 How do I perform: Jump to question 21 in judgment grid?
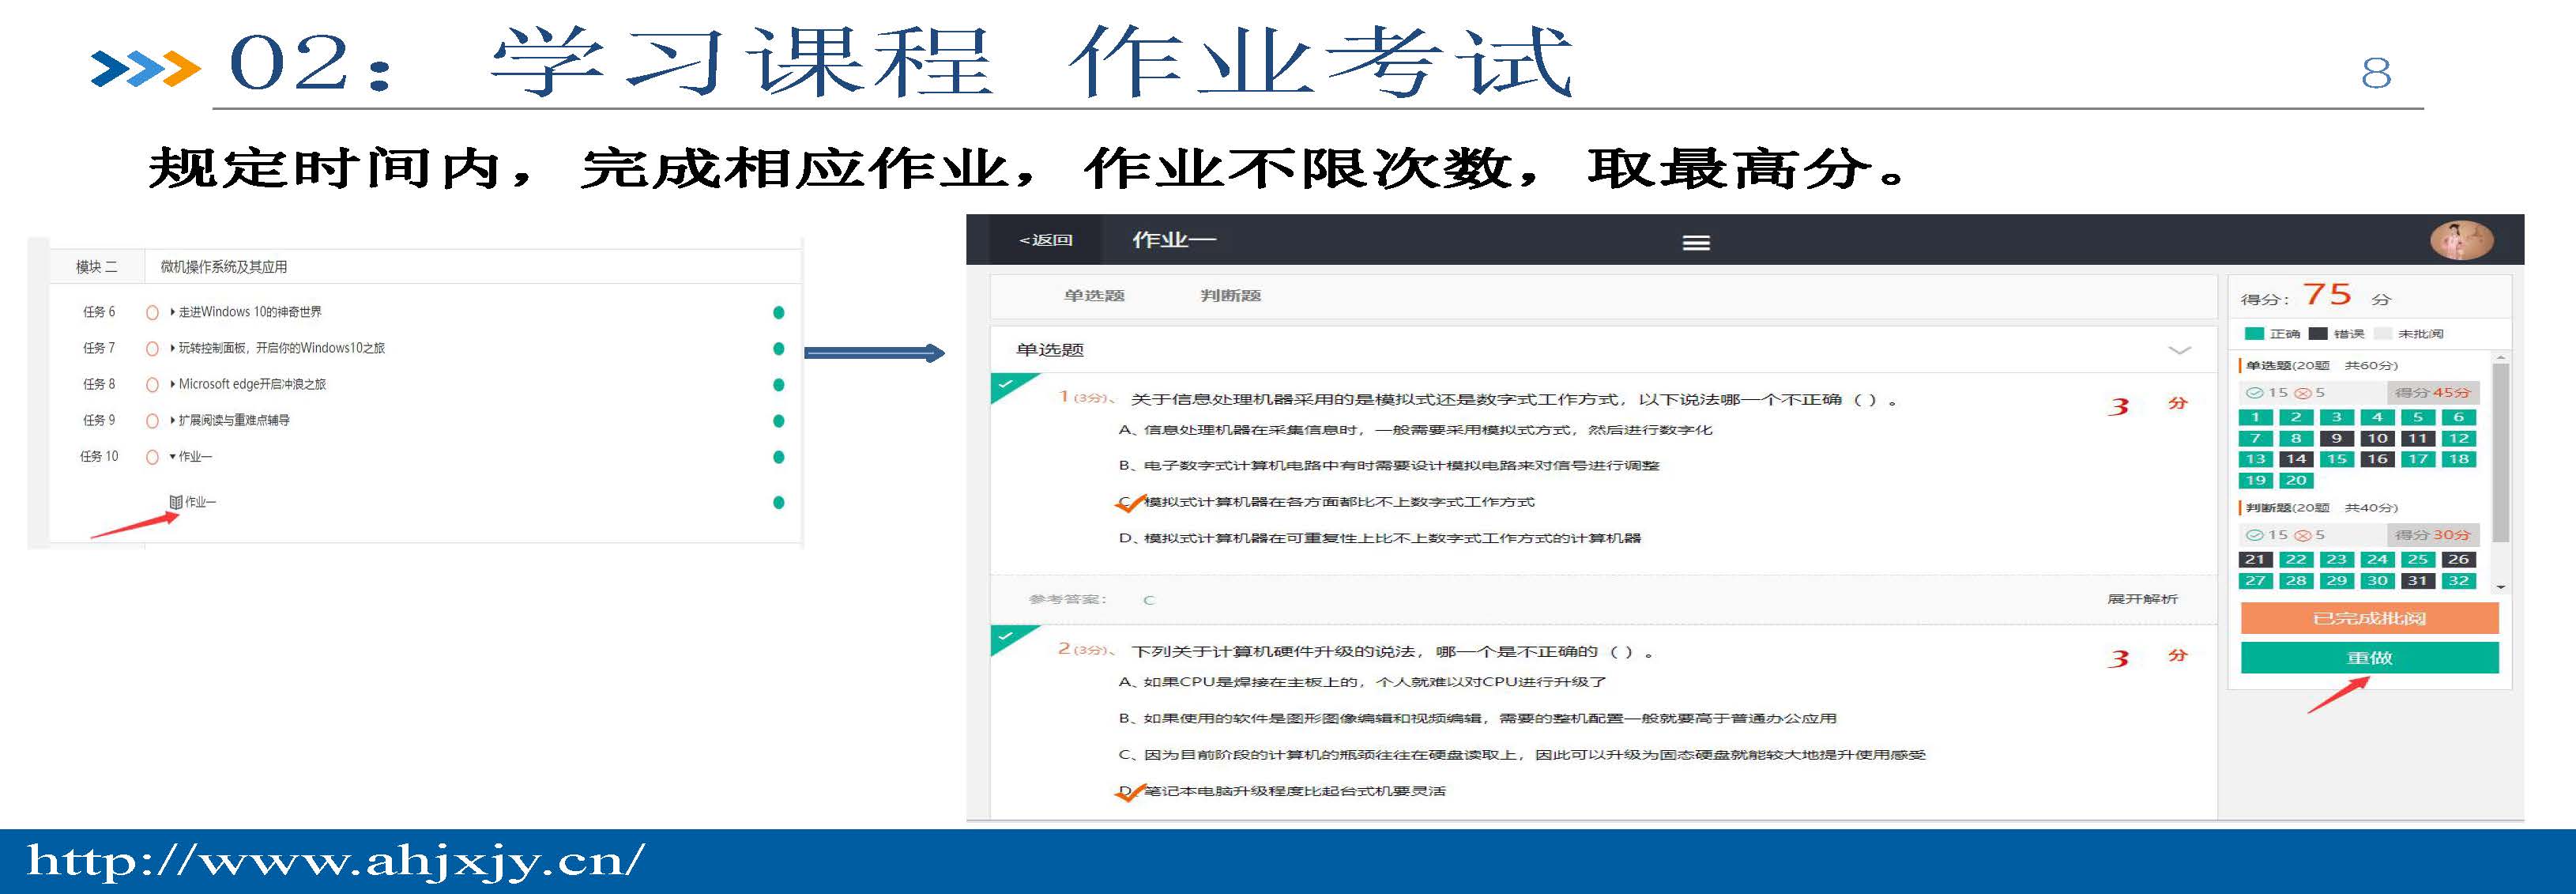[2255, 559]
